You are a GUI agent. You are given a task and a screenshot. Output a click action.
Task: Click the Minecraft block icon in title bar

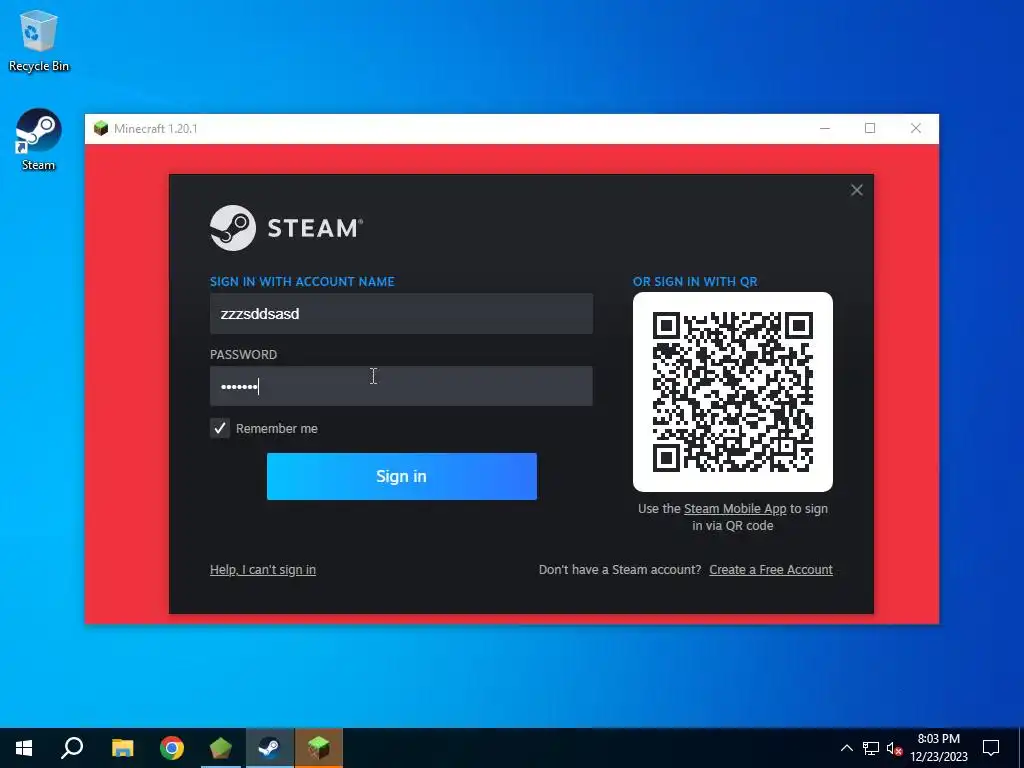click(101, 128)
